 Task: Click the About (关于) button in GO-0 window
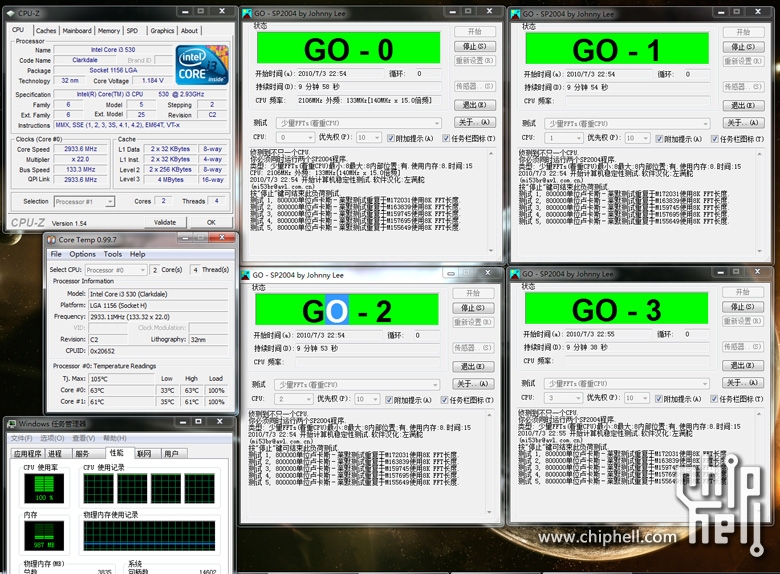(x=475, y=122)
